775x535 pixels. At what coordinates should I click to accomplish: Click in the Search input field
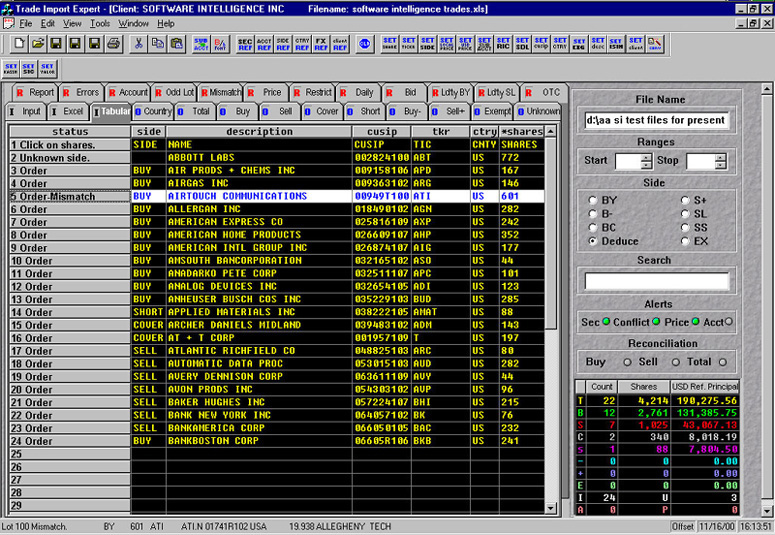656,281
